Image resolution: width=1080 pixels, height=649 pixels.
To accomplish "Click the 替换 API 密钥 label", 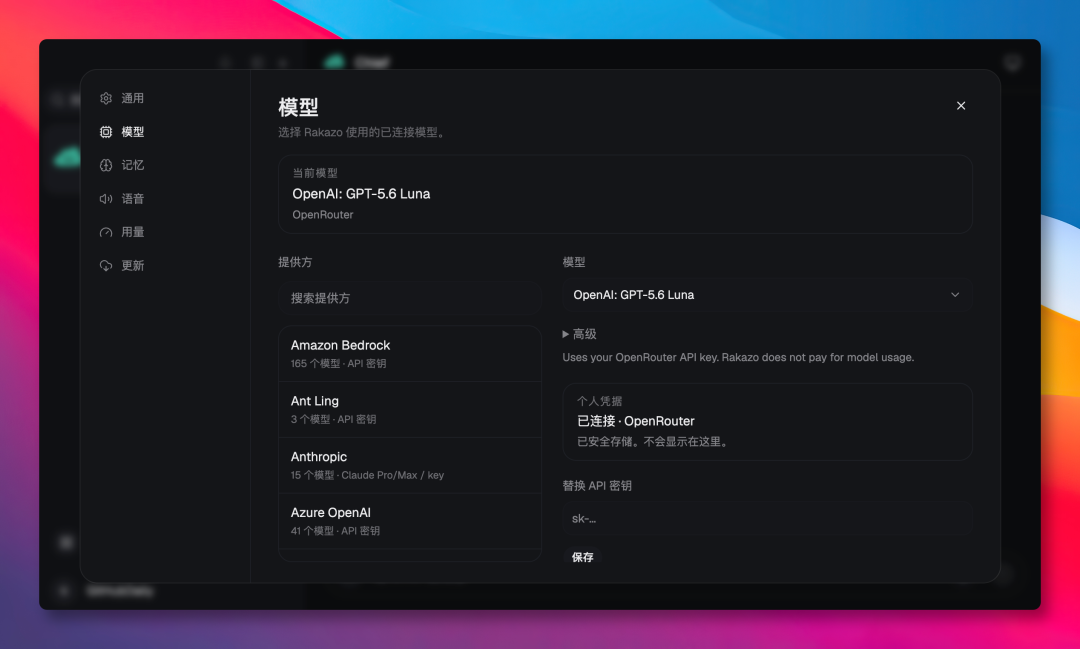I will [x=597, y=486].
